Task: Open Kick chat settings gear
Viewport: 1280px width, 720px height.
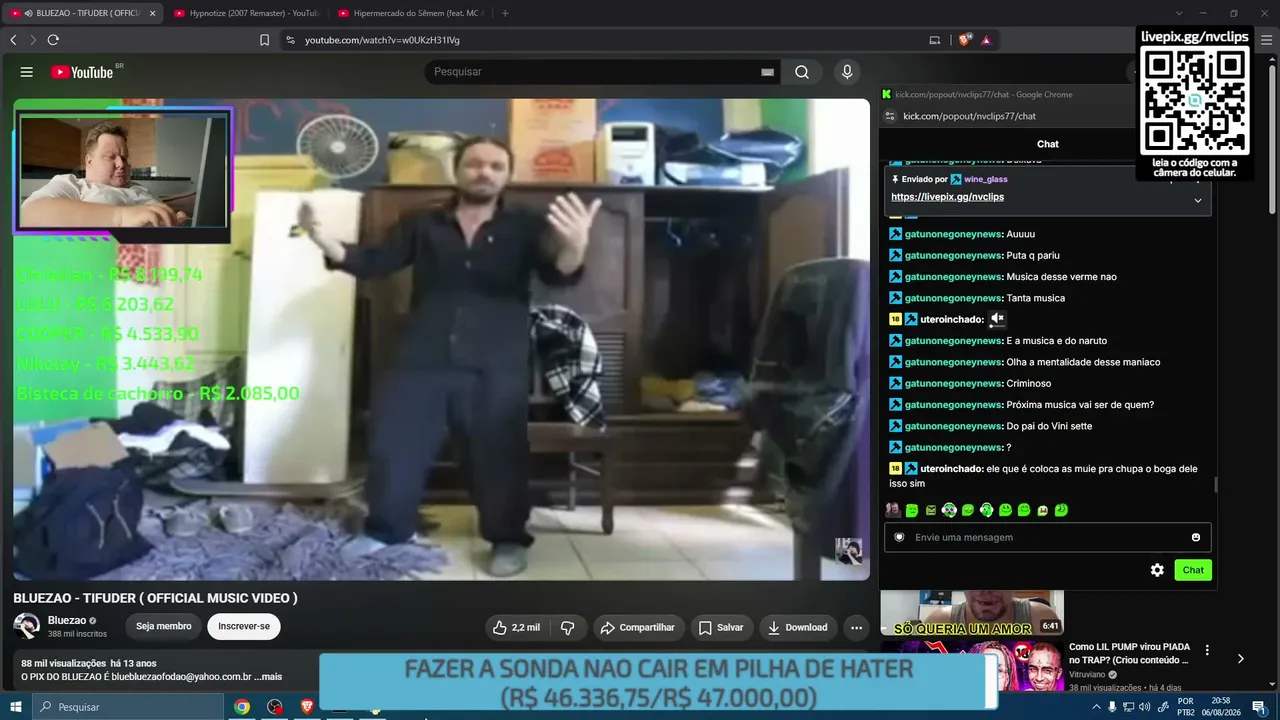Action: click(1157, 570)
